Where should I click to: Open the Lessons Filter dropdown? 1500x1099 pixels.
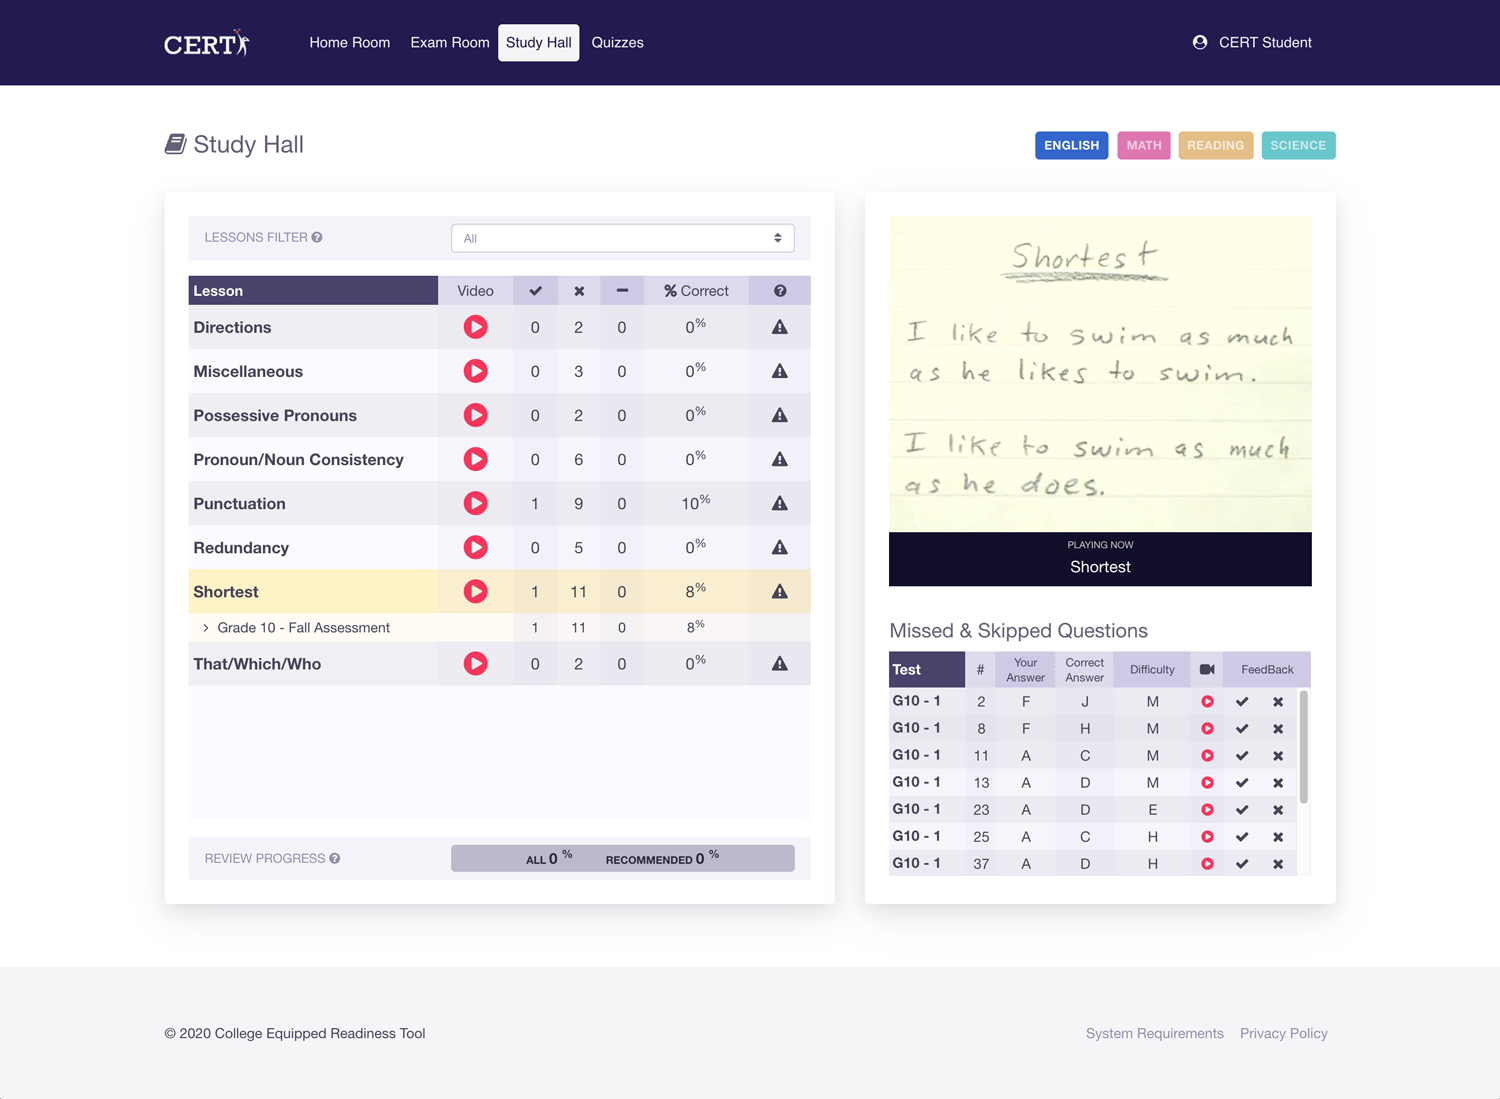[622, 238]
